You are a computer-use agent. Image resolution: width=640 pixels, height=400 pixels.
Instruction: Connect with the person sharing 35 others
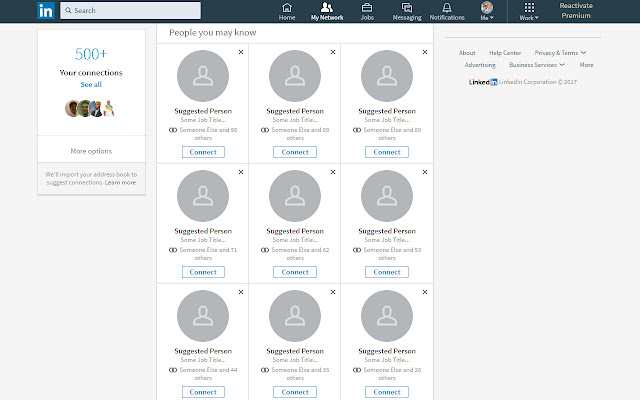[295, 392]
